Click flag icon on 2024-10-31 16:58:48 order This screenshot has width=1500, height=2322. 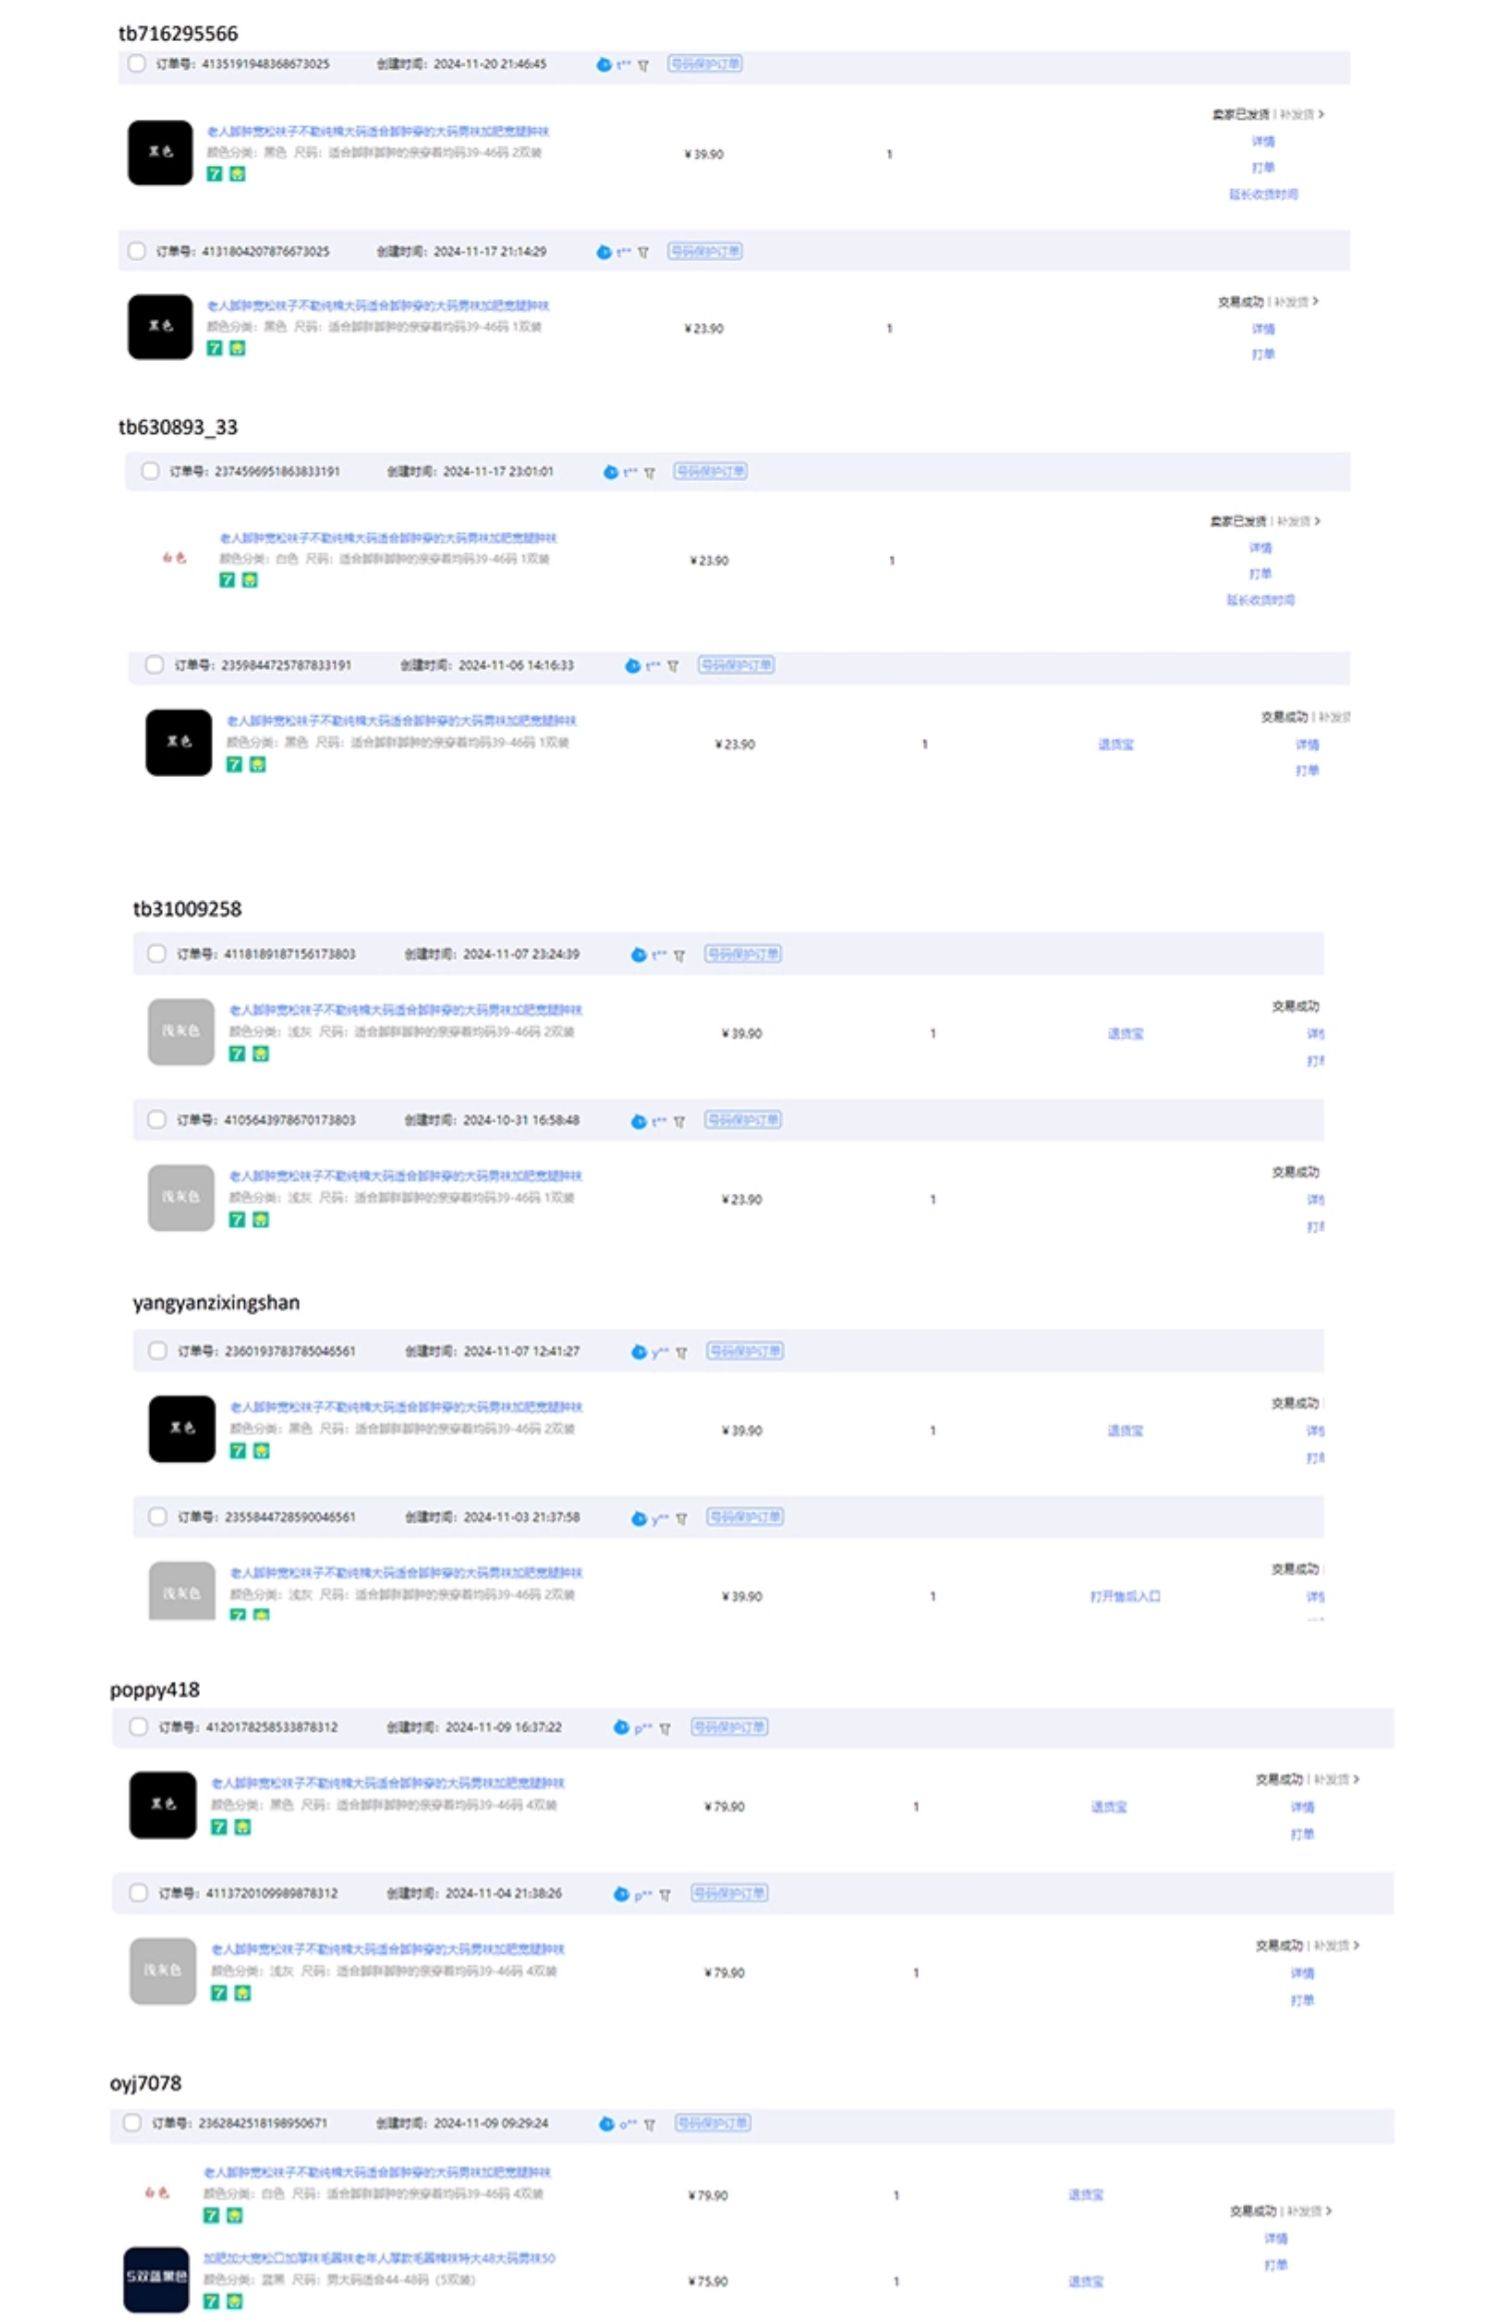click(679, 1122)
